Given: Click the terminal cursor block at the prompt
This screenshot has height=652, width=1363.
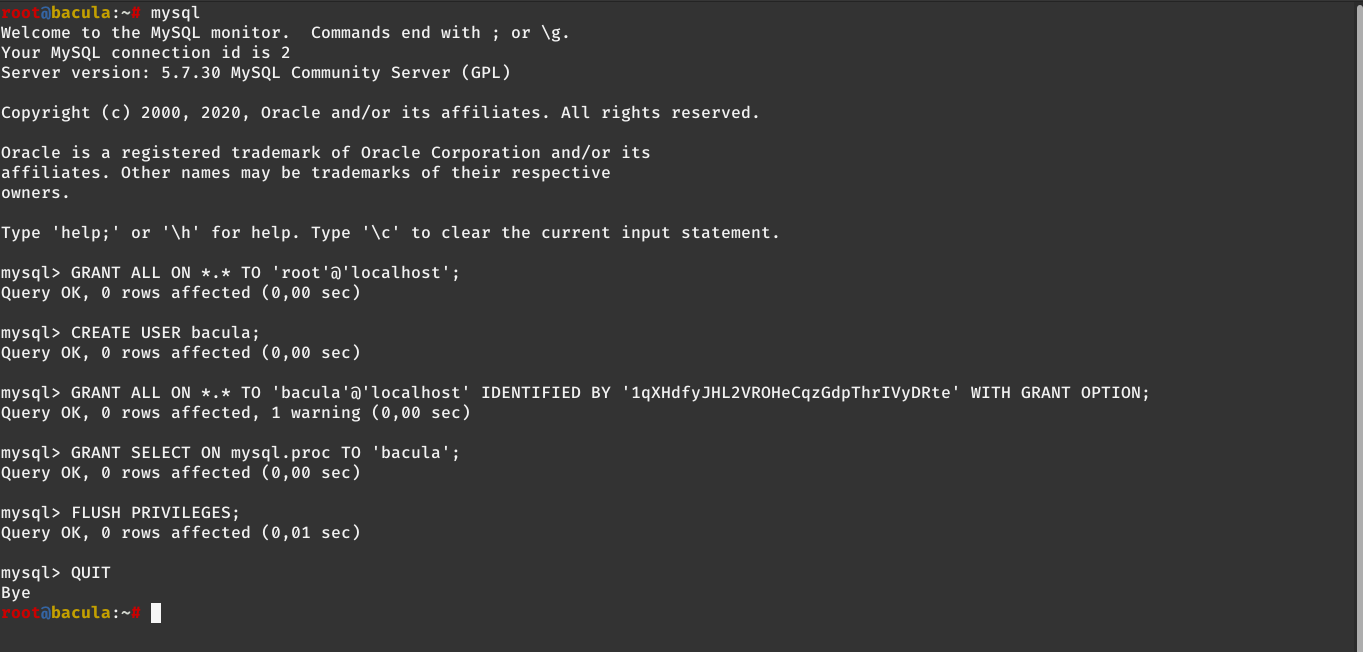Looking at the screenshot, I should [x=156, y=613].
